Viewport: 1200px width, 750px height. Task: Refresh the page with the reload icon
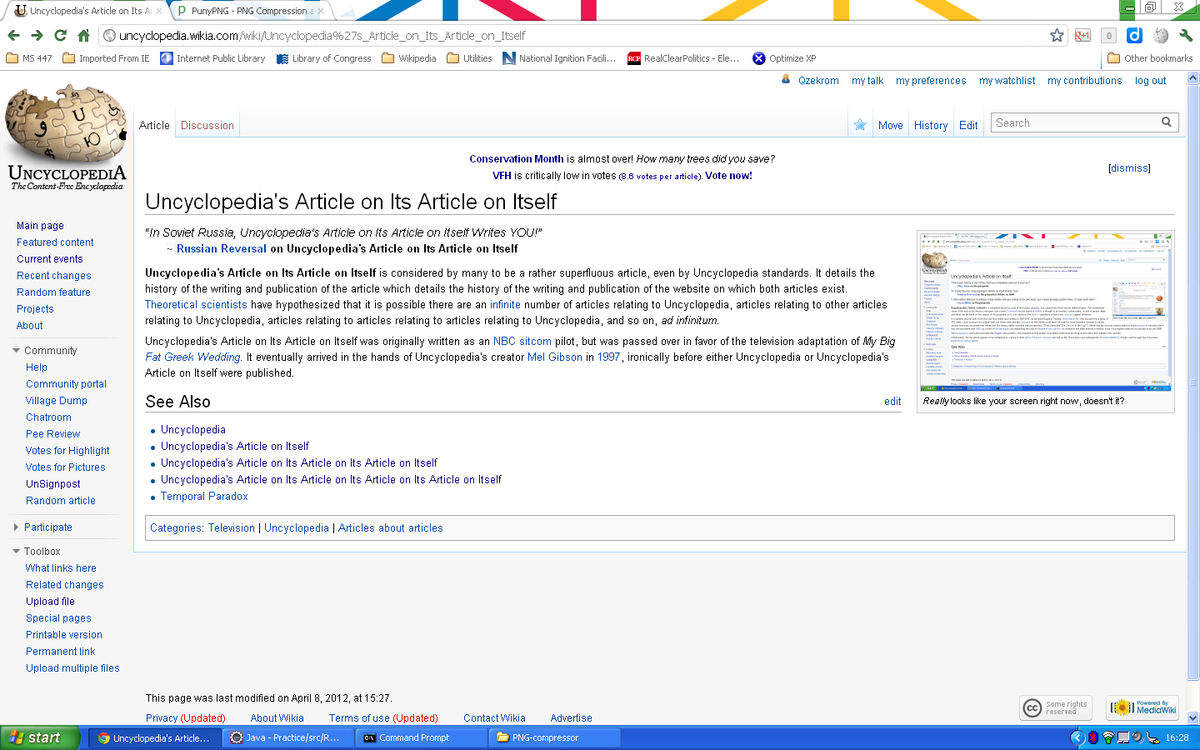(61, 33)
